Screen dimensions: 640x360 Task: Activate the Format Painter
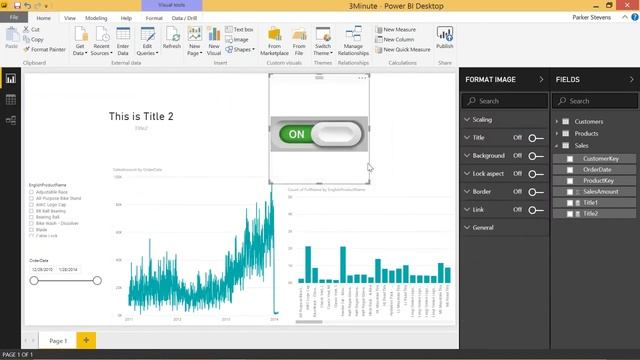click(44, 49)
